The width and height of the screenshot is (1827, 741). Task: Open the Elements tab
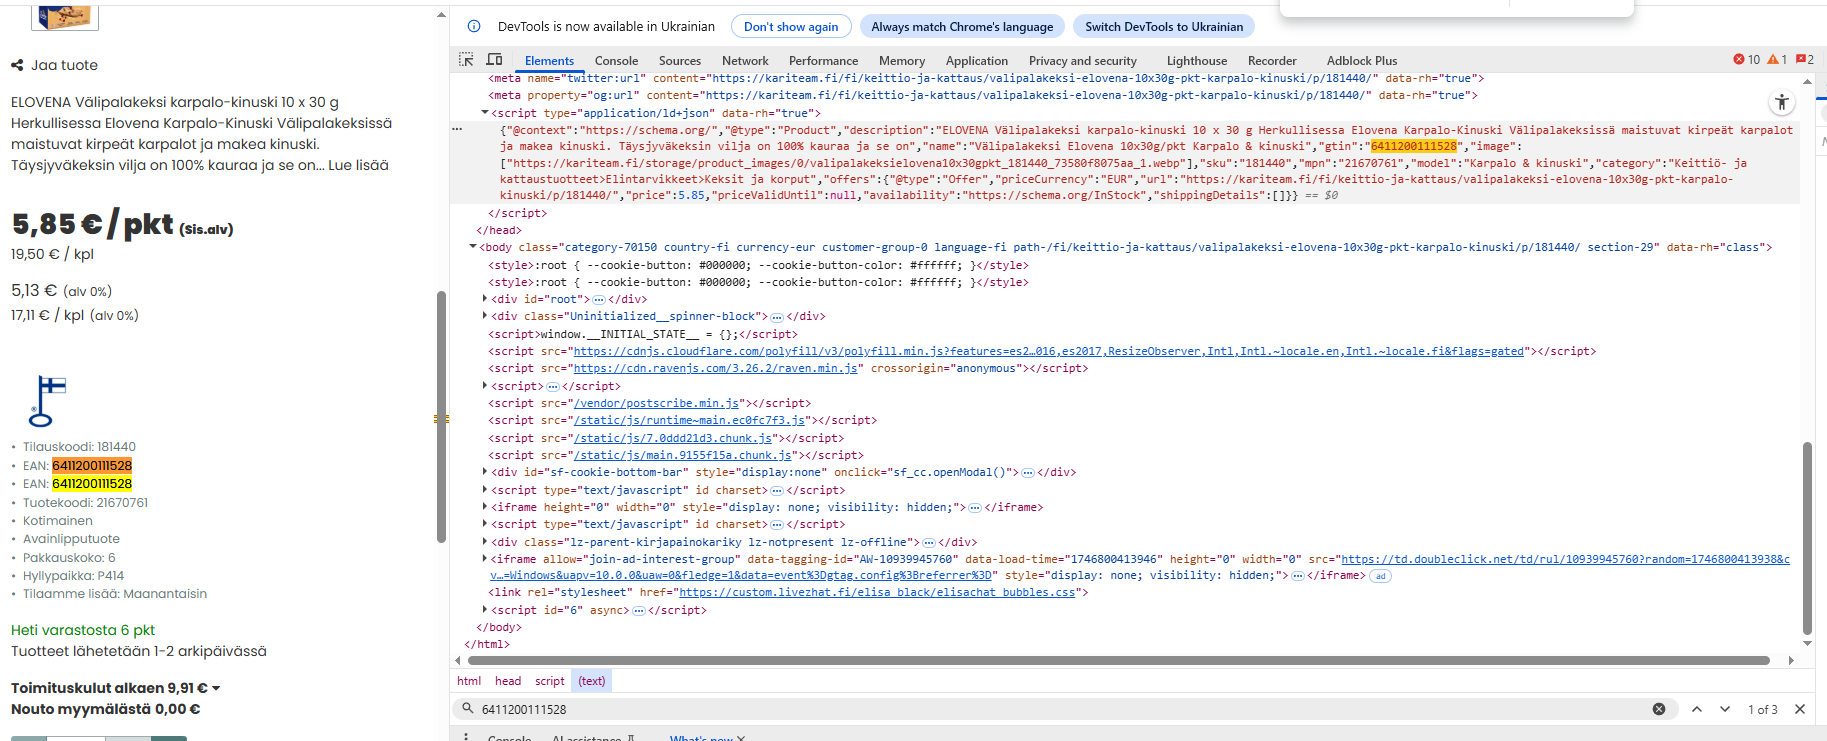pos(549,61)
